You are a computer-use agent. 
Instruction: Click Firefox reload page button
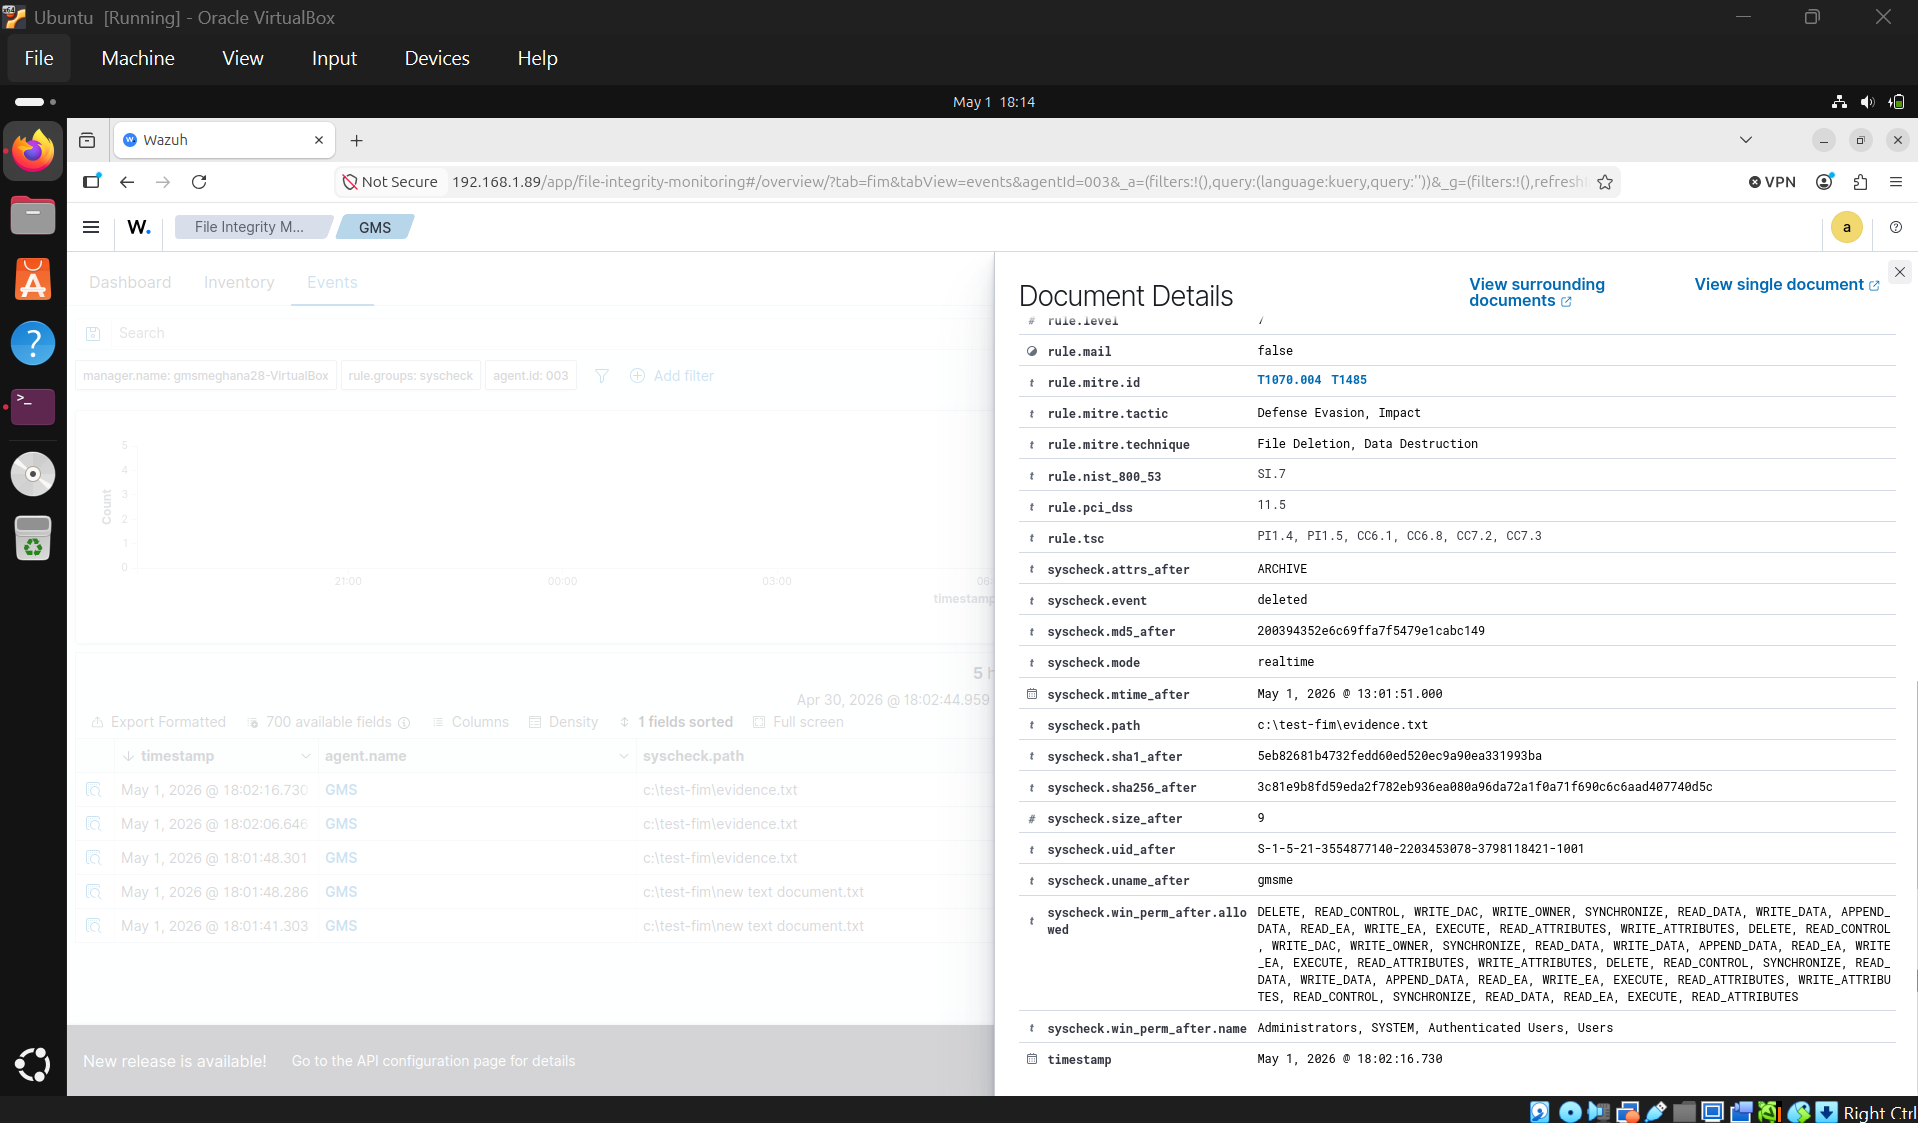[199, 182]
